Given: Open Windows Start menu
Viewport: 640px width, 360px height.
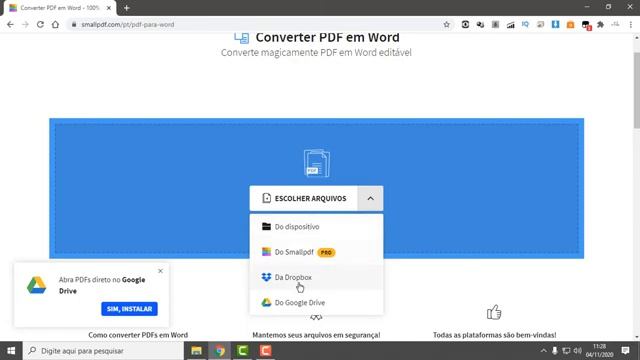Looking at the screenshot, I should click(11, 351).
